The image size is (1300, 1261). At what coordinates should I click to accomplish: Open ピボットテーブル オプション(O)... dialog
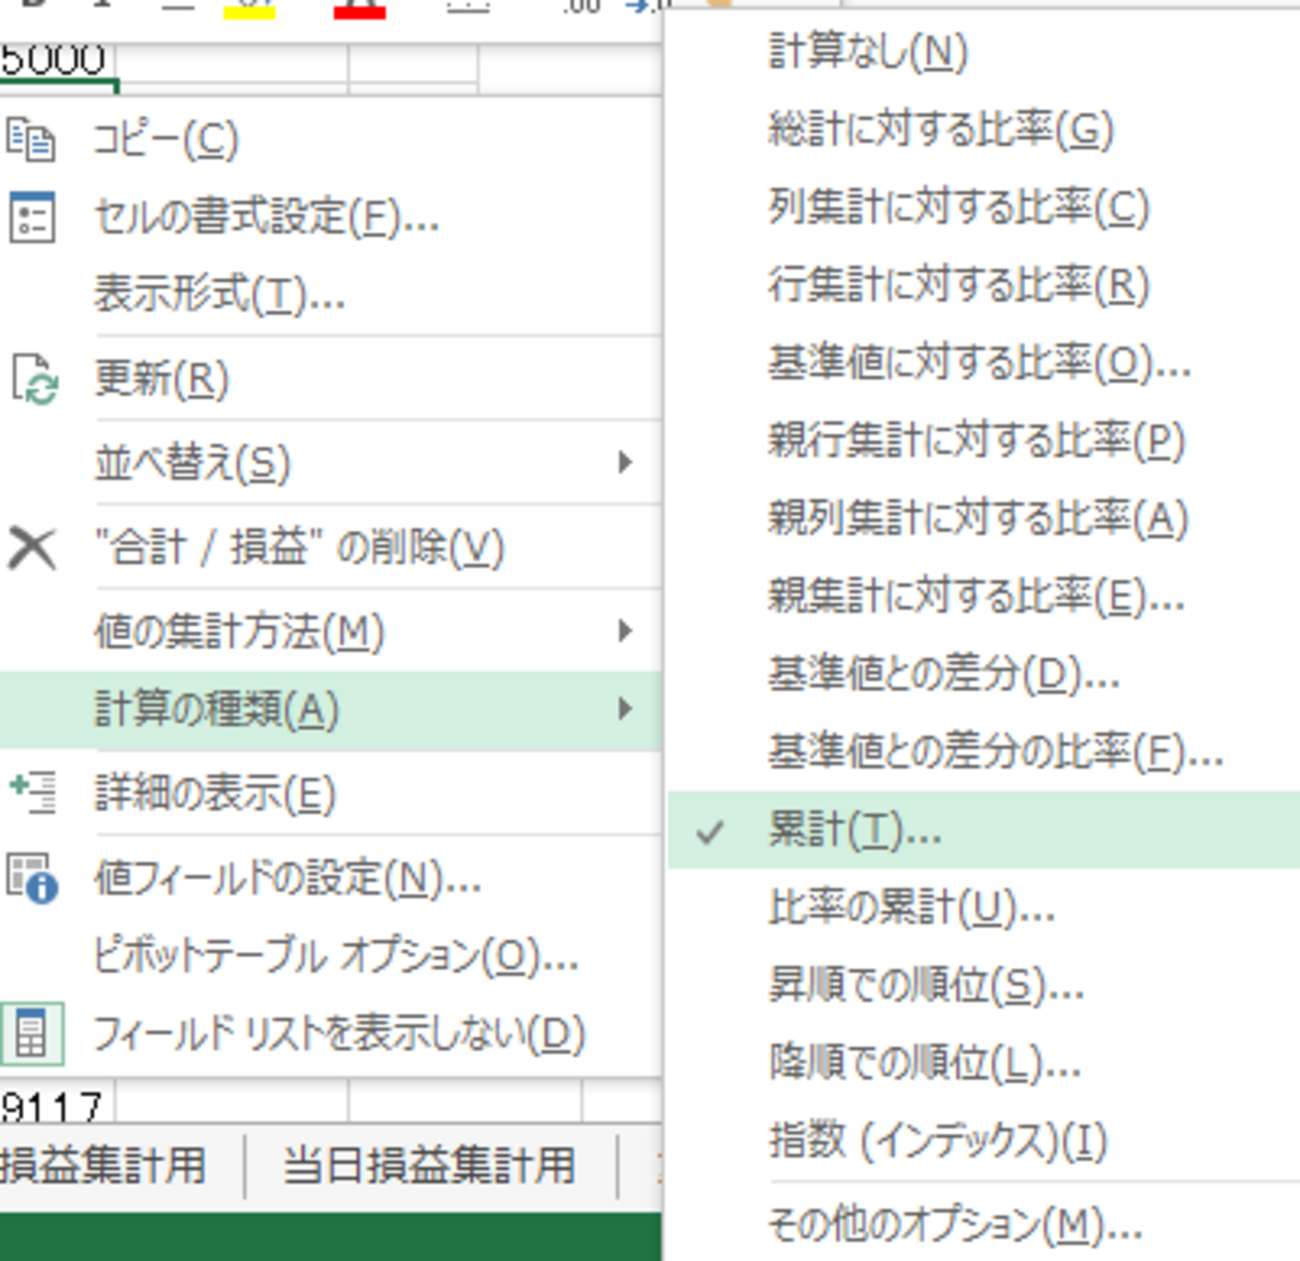click(330, 956)
